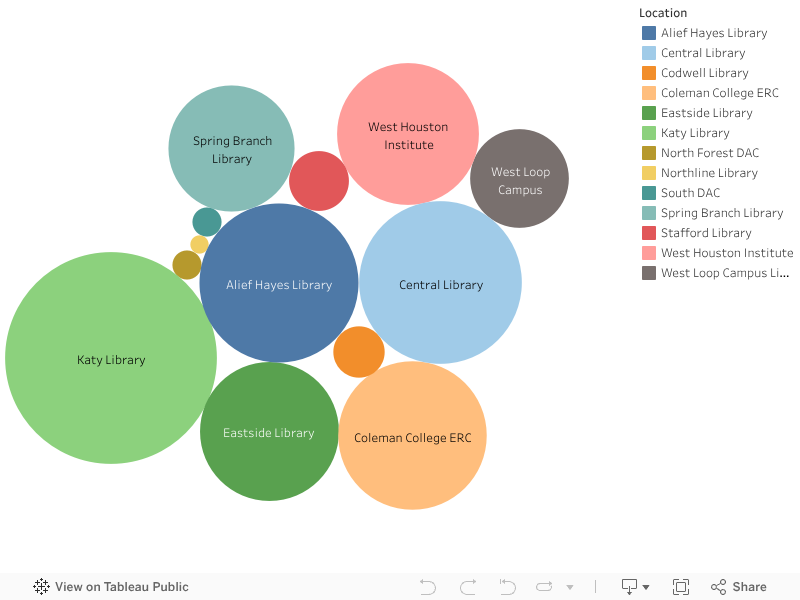The image size is (800, 600).
Task: Open the Share dialog
Action: (x=739, y=587)
